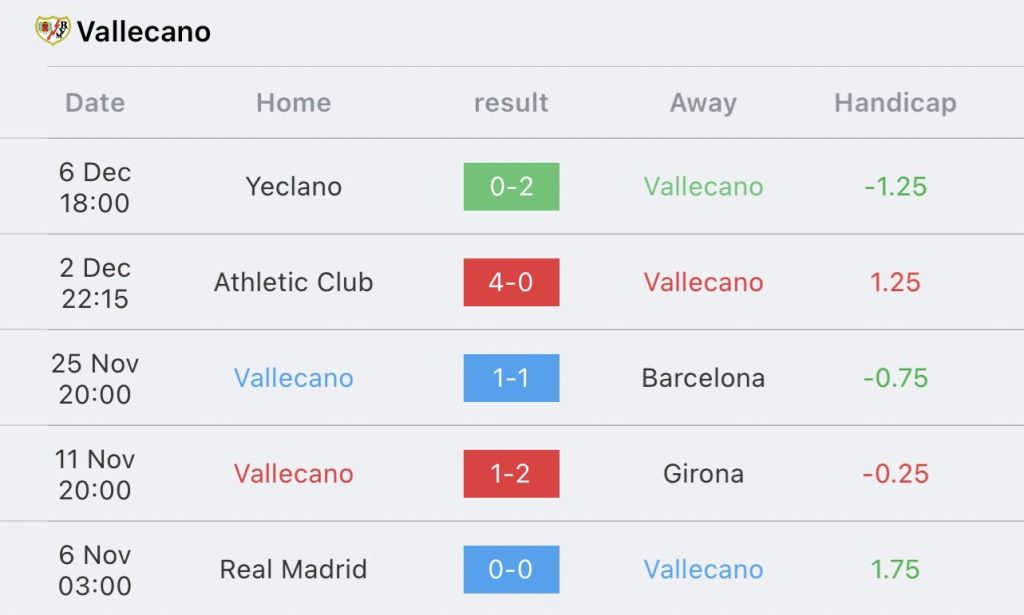The image size is (1024, 615).
Task: Select Real Madrid home team
Action: (293, 569)
